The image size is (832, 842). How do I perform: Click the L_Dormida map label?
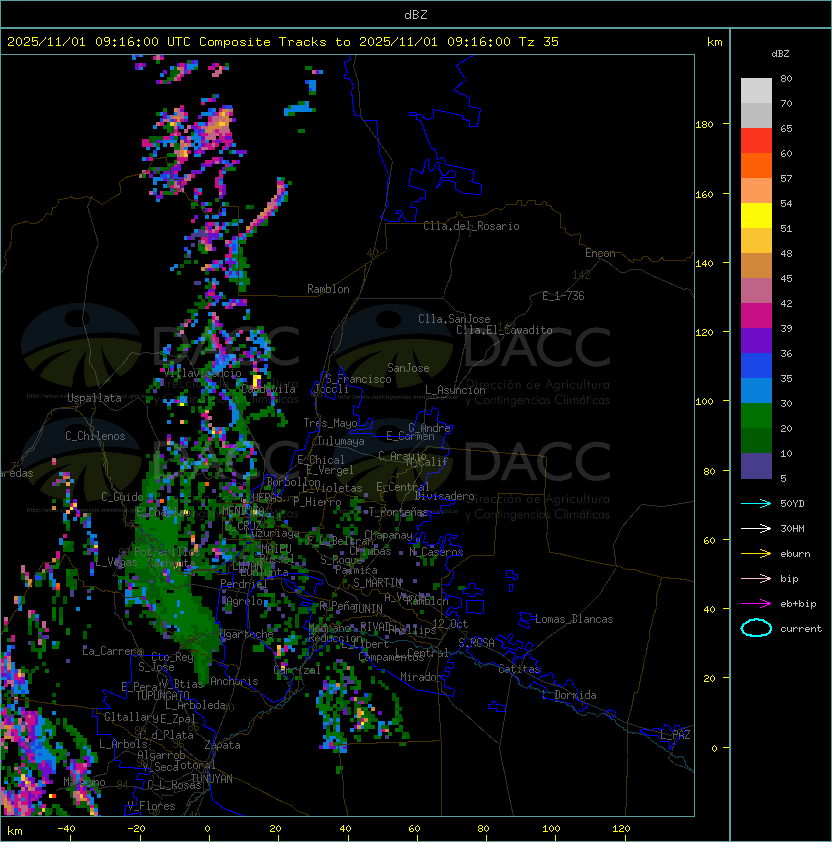[x=569, y=695]
